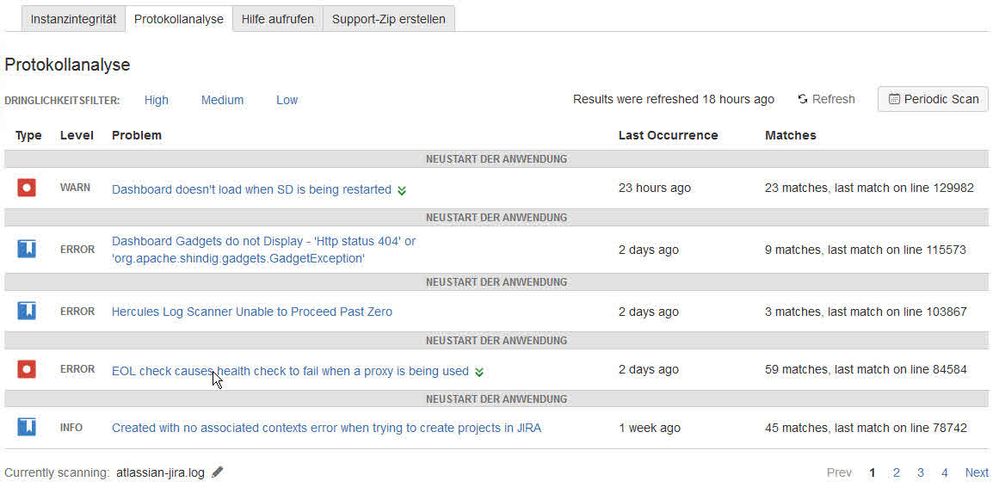This screenshot has width=999, height=488.
Task: Click blue bookmark icon for Created with no contexts row
Action: pos(26,427)
